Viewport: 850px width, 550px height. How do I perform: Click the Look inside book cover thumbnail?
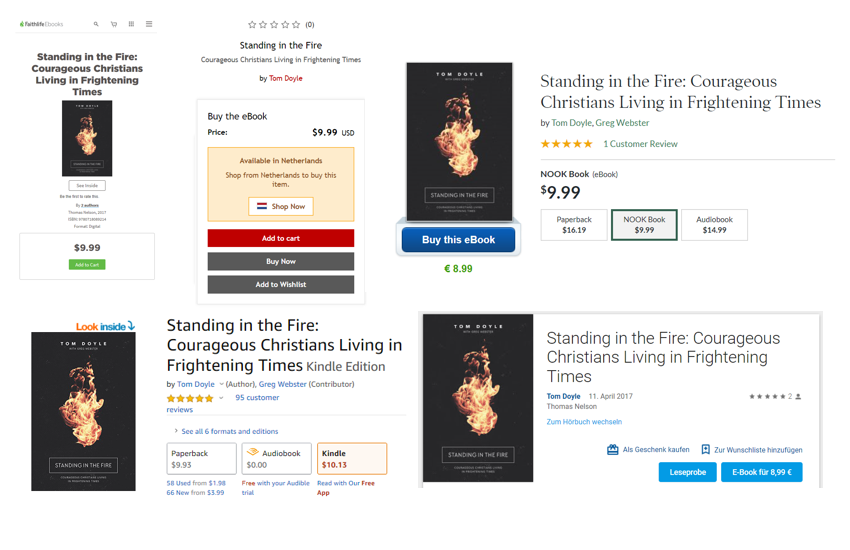tap(83, 411)
